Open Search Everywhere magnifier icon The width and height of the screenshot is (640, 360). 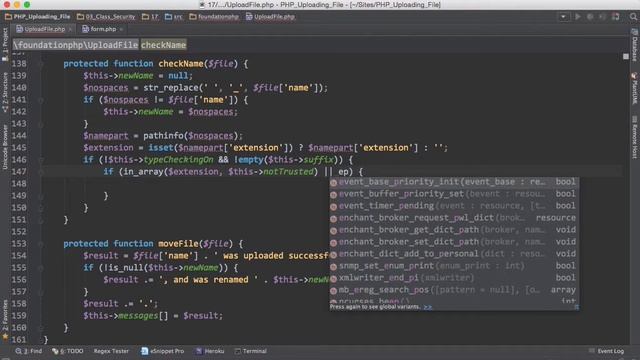(x=633, y=17)
